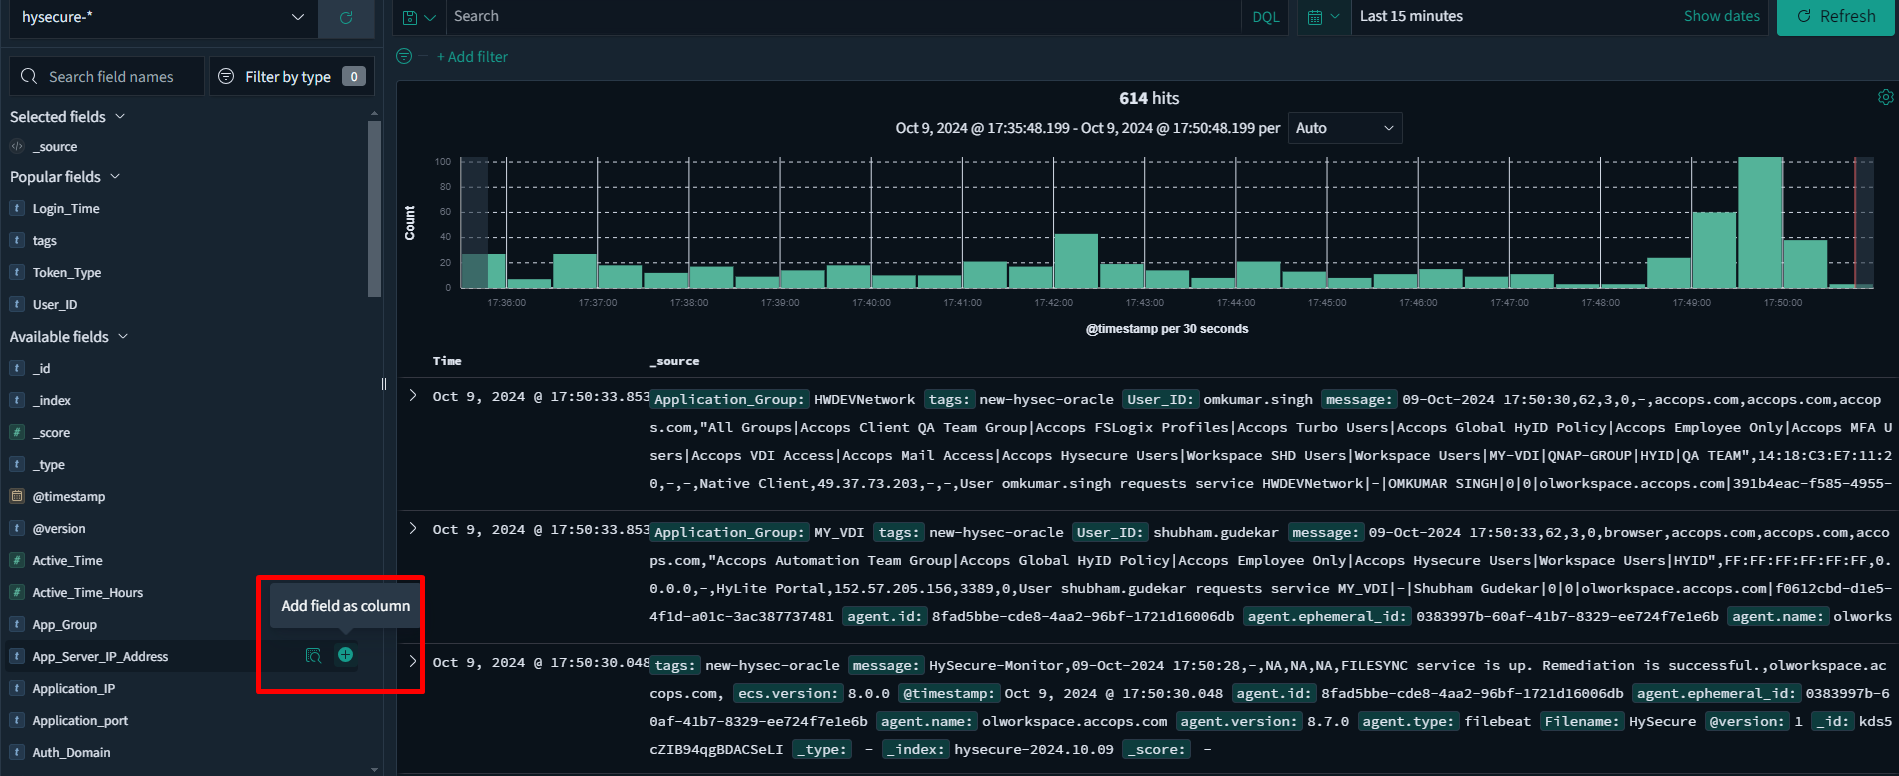Click the tallest histogram bar near 17:49:30
The height and width of the screenshot is (776, 1899).
[x=1760, y=222]
